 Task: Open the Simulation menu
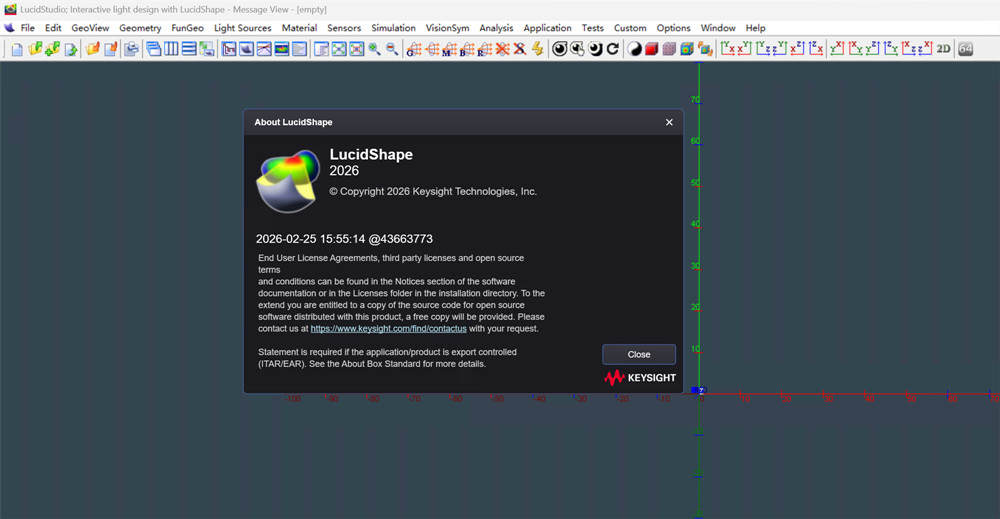coord(393,28)
